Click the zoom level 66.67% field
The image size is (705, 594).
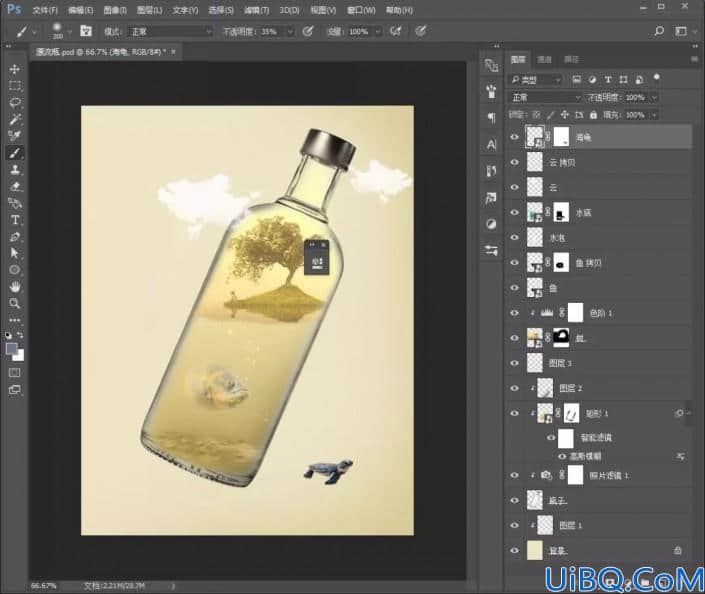click(x=44, y=586)
